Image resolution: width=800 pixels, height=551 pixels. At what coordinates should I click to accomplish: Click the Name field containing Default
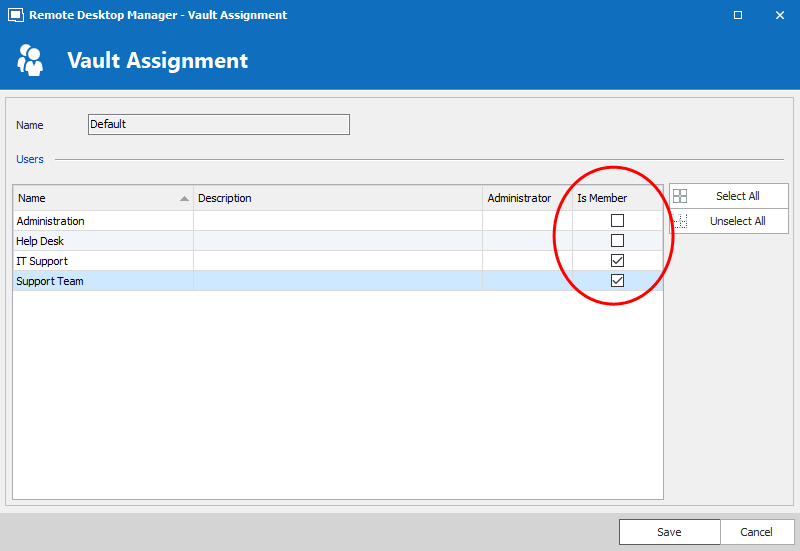tap(218, 124)
